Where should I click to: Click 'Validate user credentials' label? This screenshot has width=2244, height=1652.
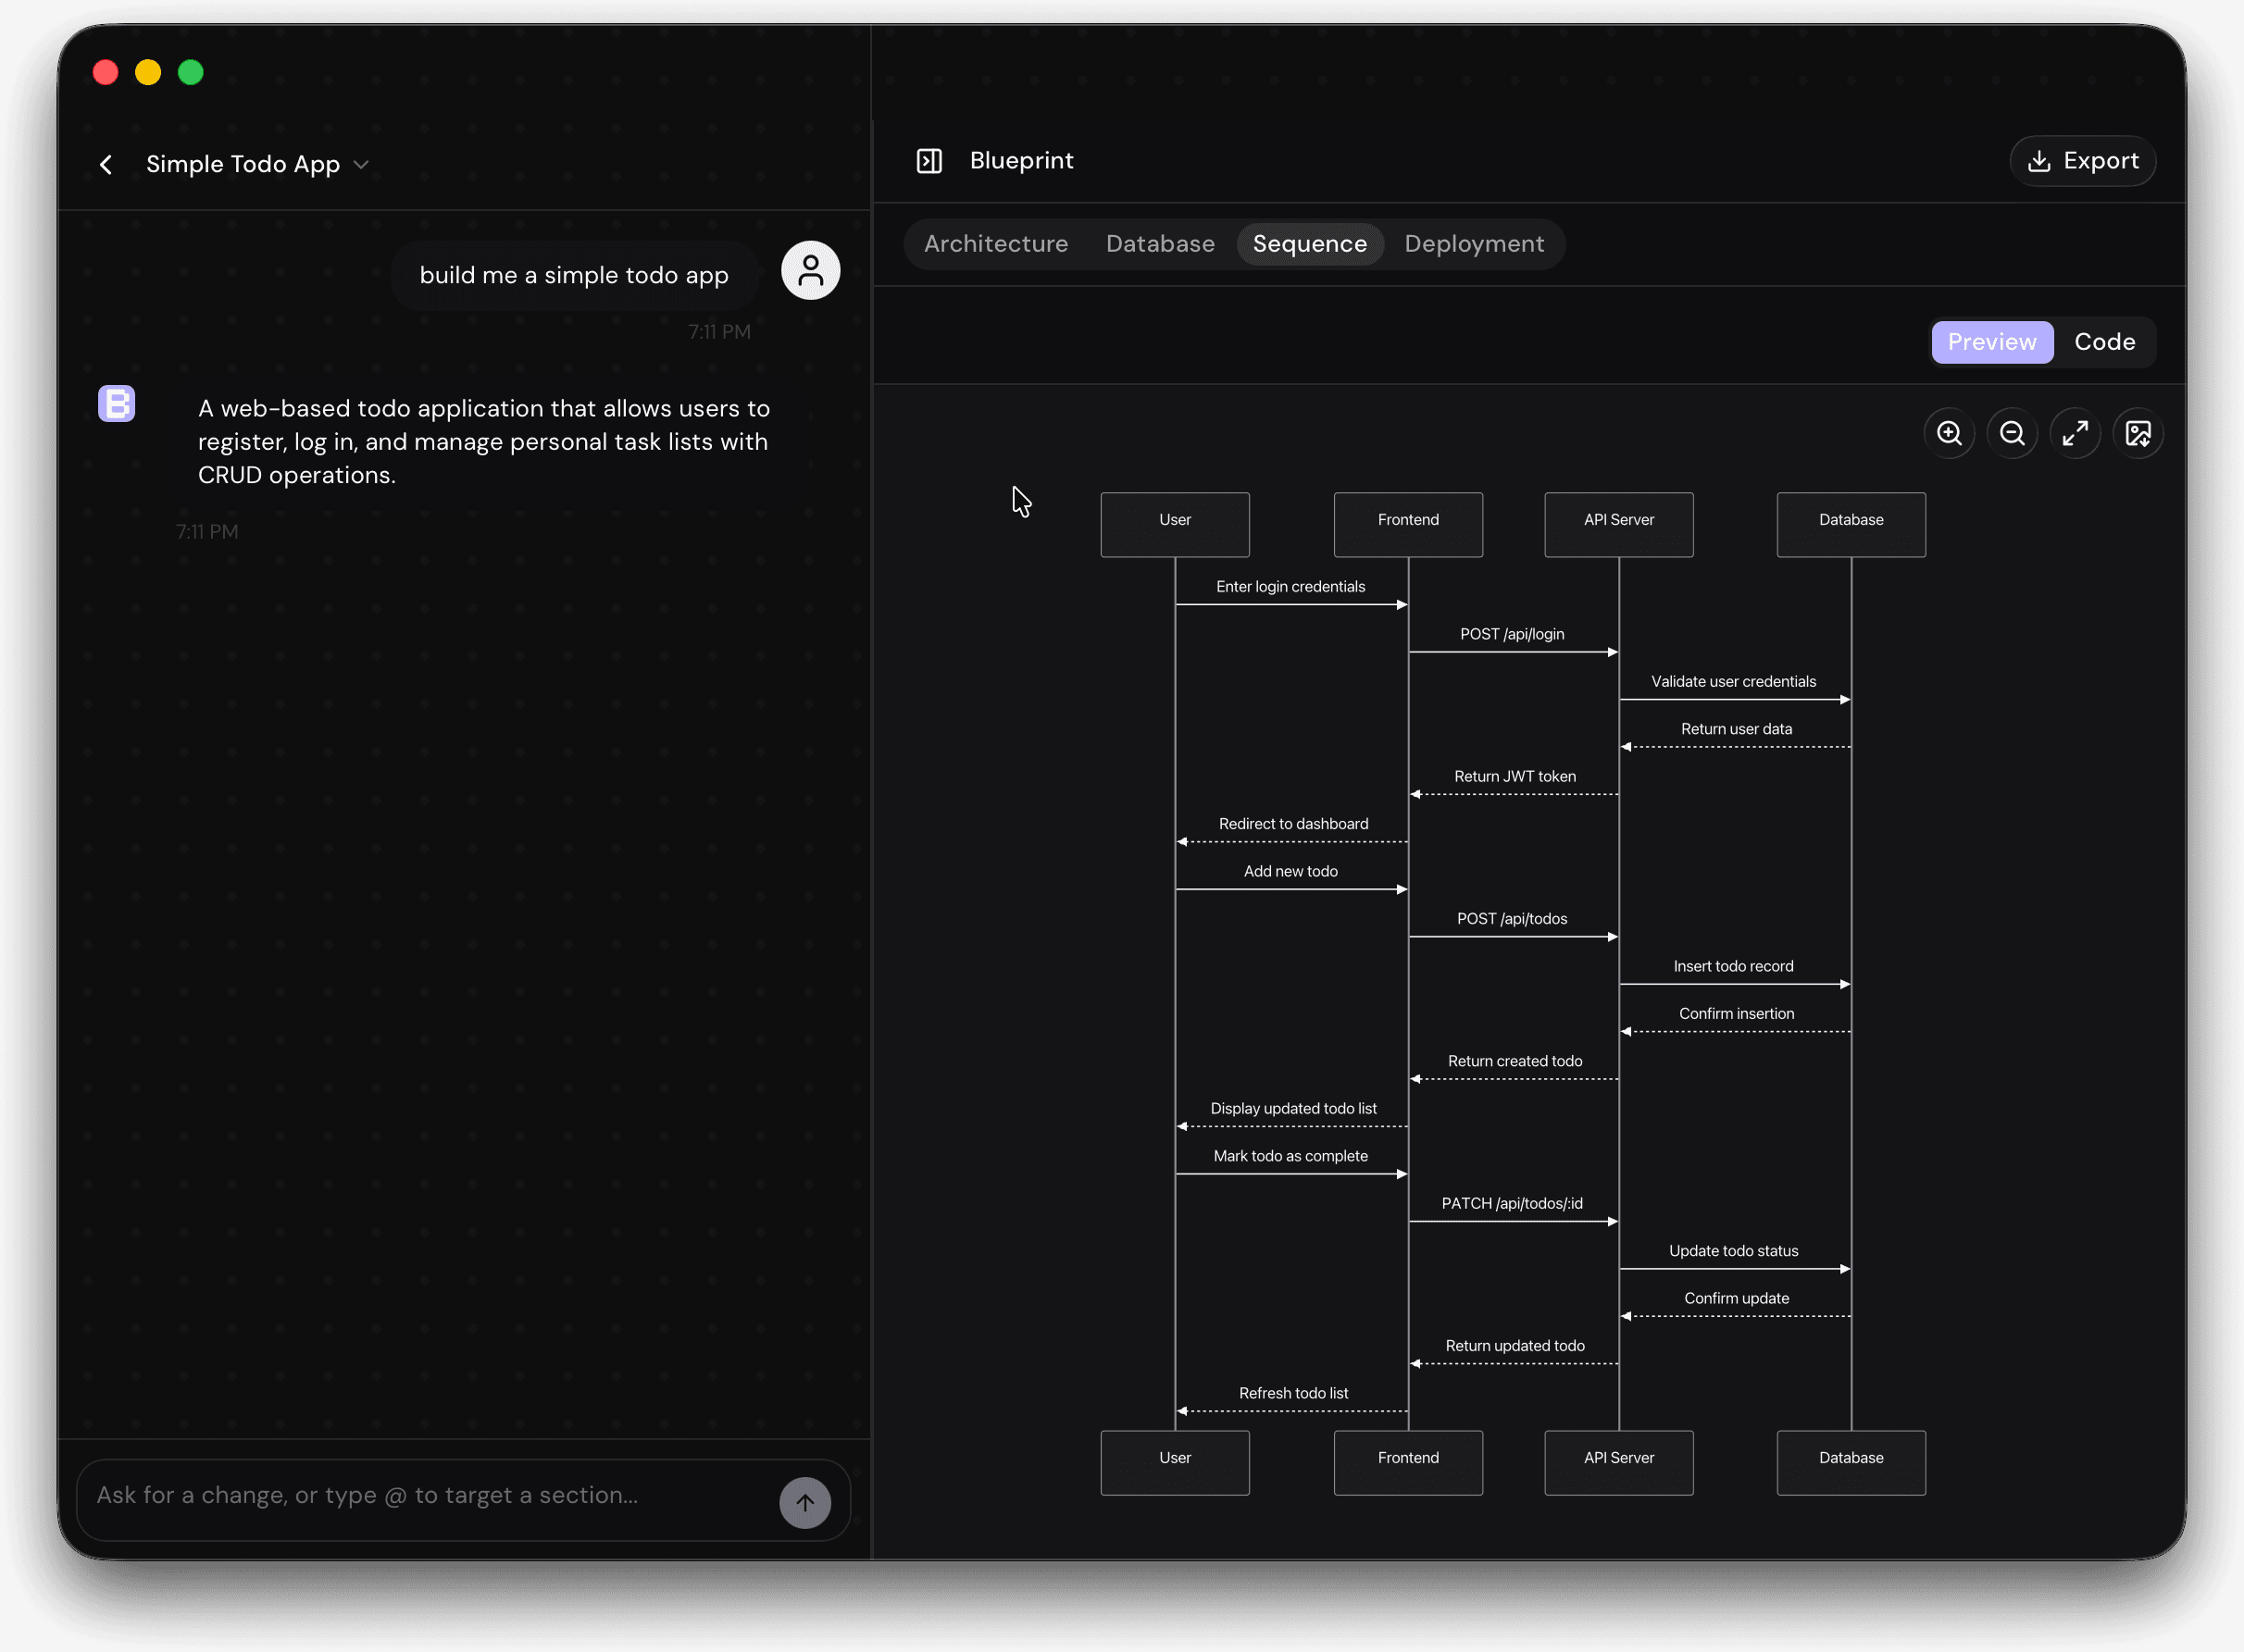[1733, 682]
